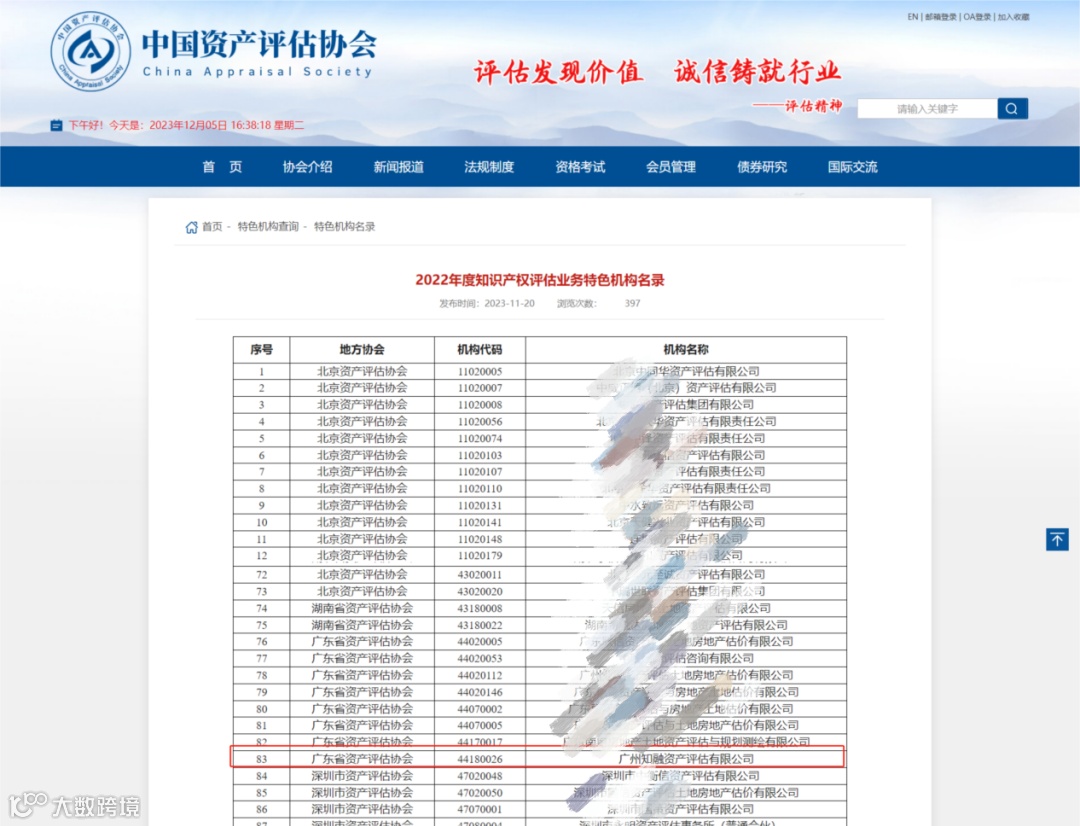Select institution code 11020103
1080x826 pixels.
click(479, 455)
